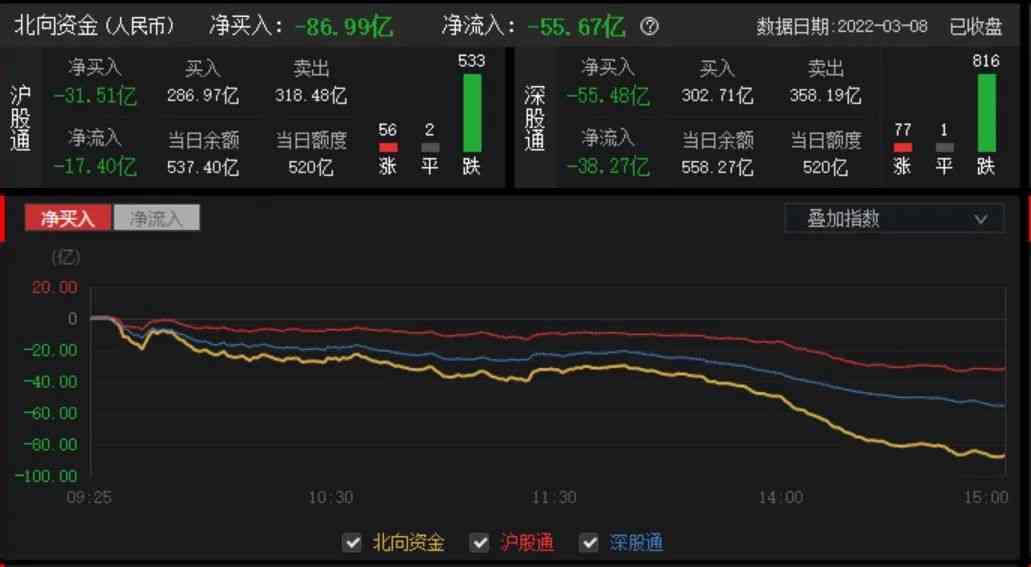Click the help question mark icon beside 净流入

[650, 27]
